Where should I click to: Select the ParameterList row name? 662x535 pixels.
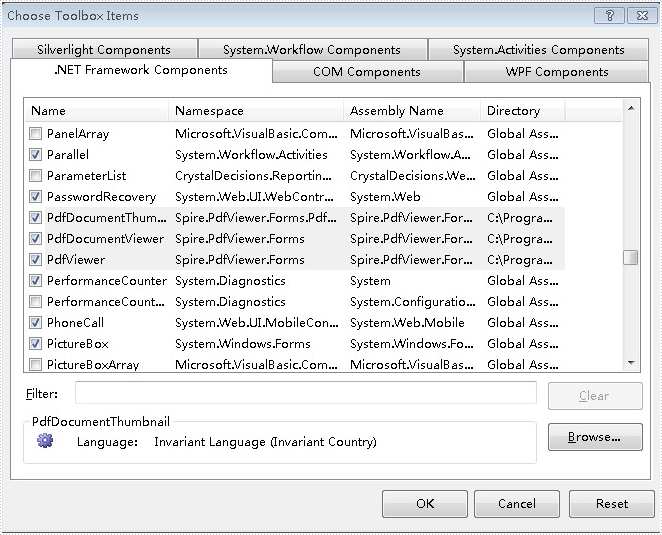[x=87, y=176]
